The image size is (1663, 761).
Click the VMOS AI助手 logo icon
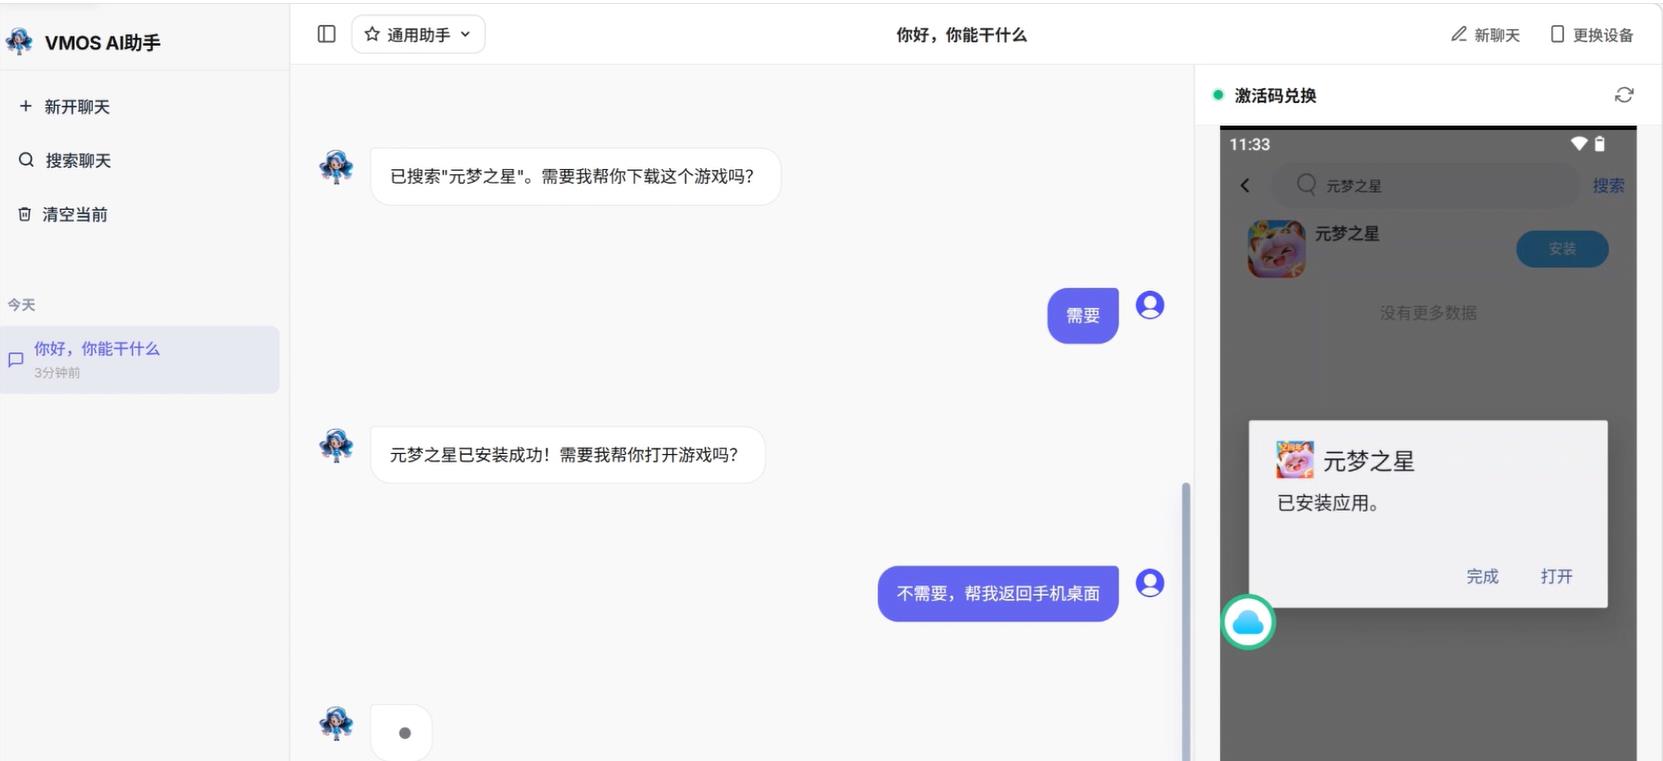pyautogui.click(x=19, y=41)
